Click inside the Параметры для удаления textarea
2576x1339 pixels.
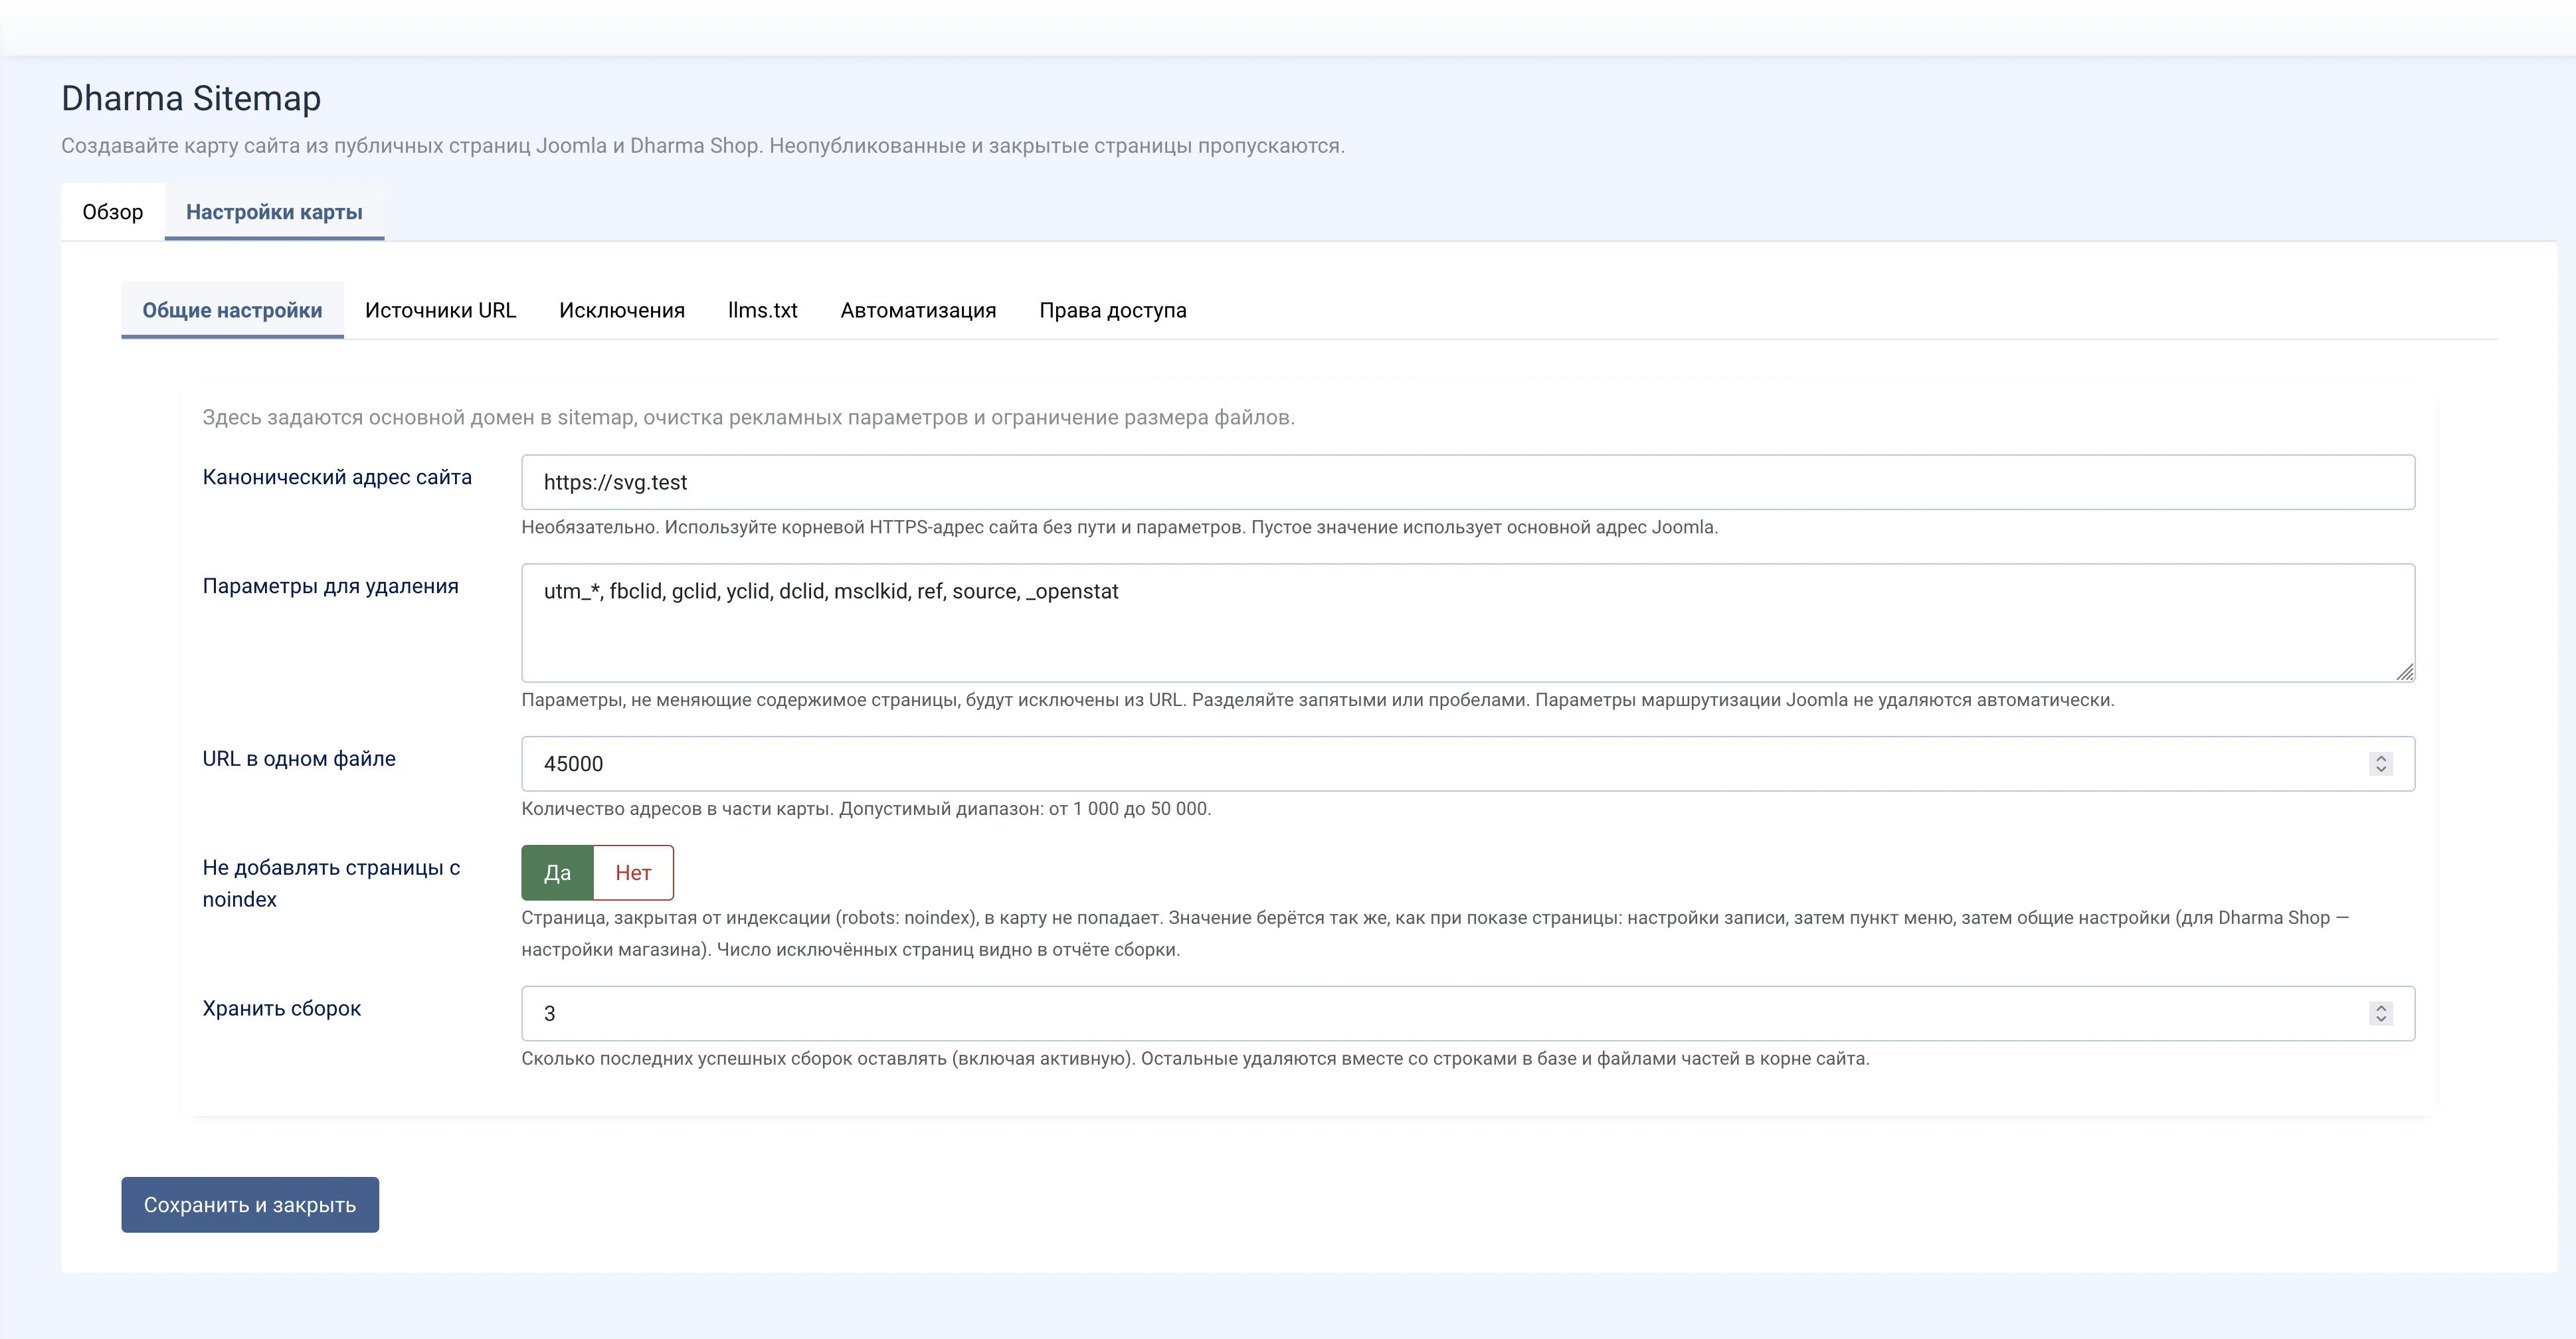pos(1468,623)
